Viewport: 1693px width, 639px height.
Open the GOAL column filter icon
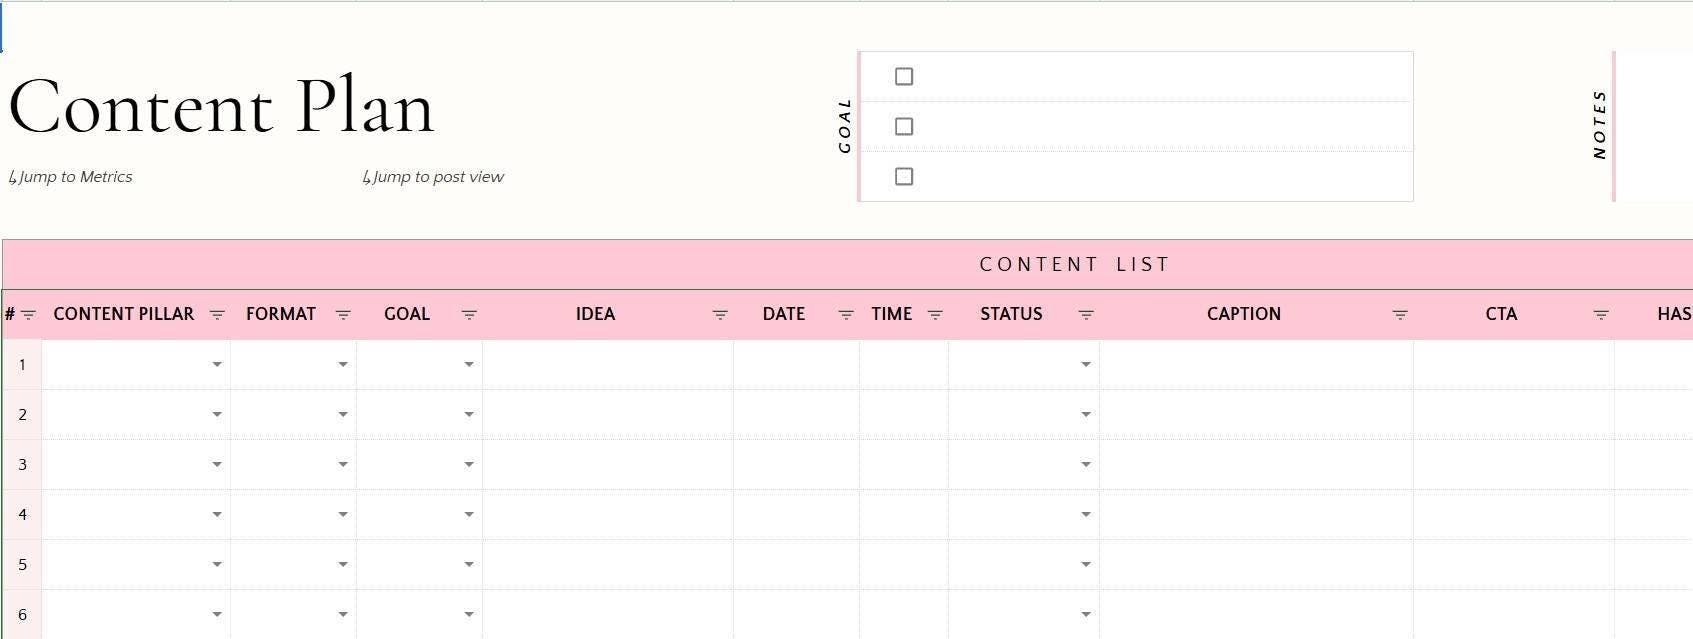(469, 315)
